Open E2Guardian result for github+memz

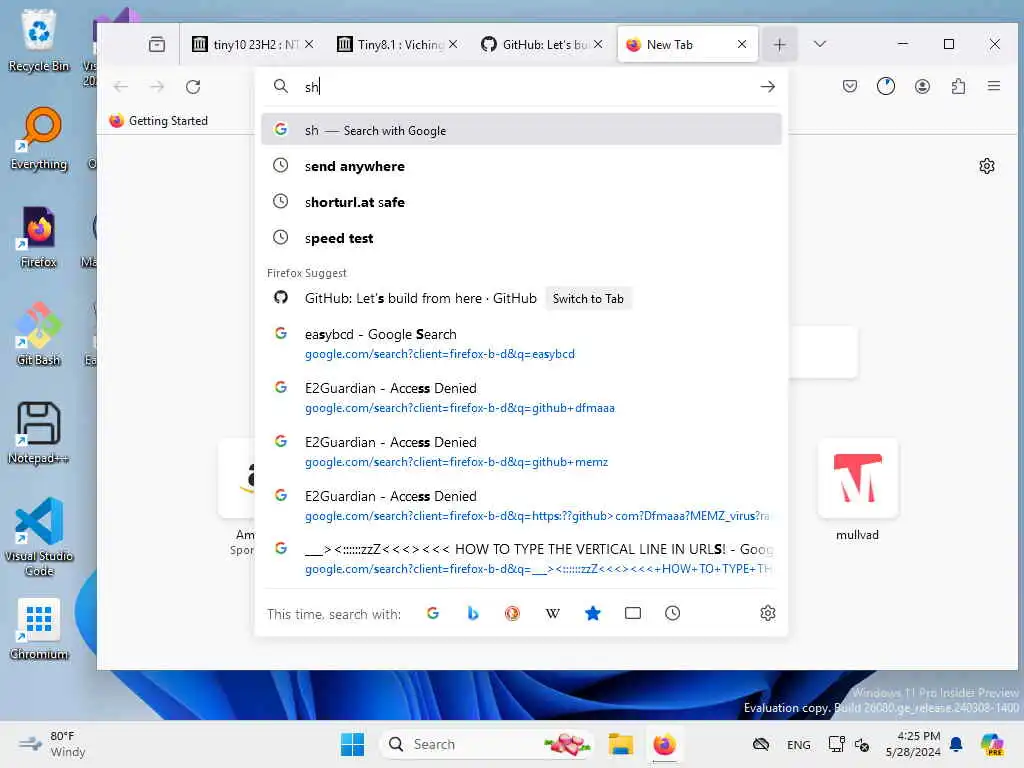click(521, 451)
